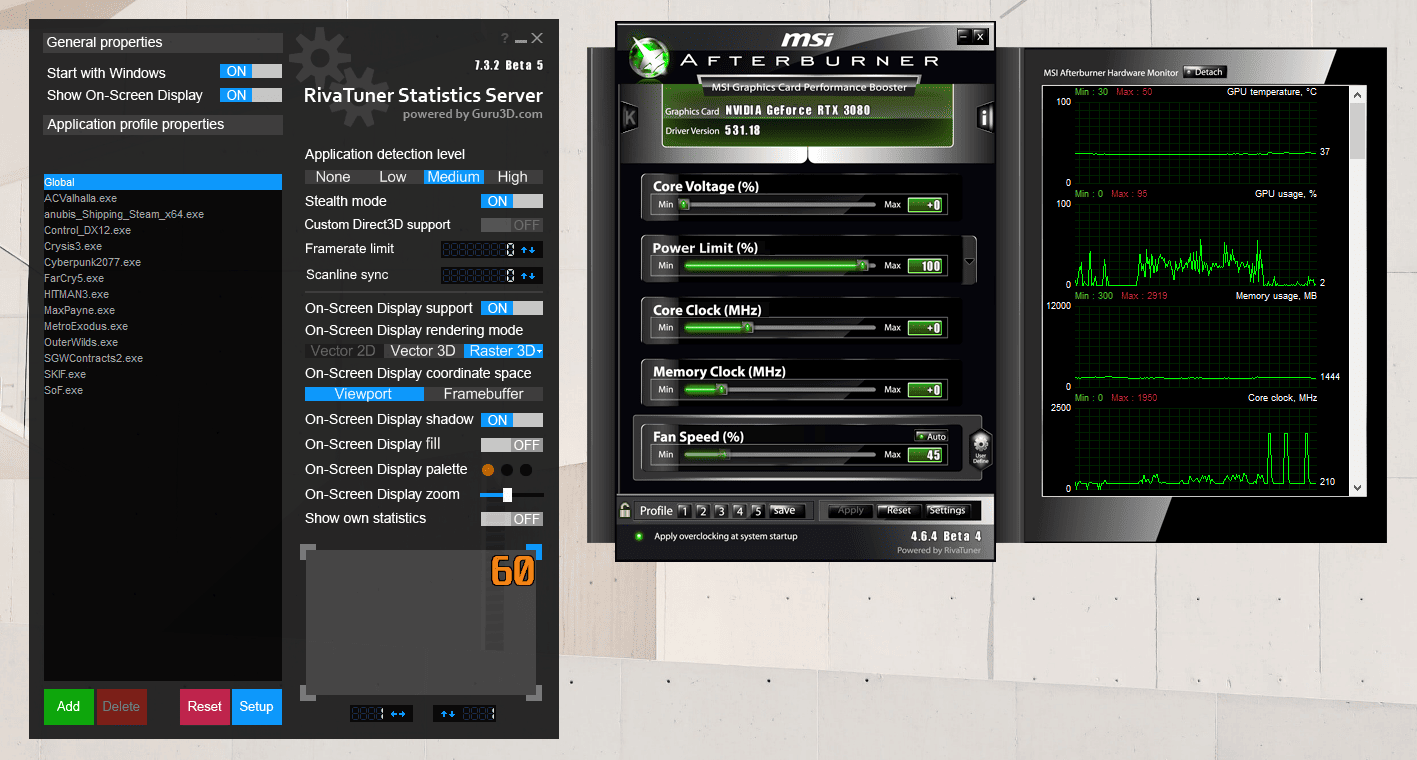Set detection level to Low
The image size is (1417, 760).
tap(393, 177)
